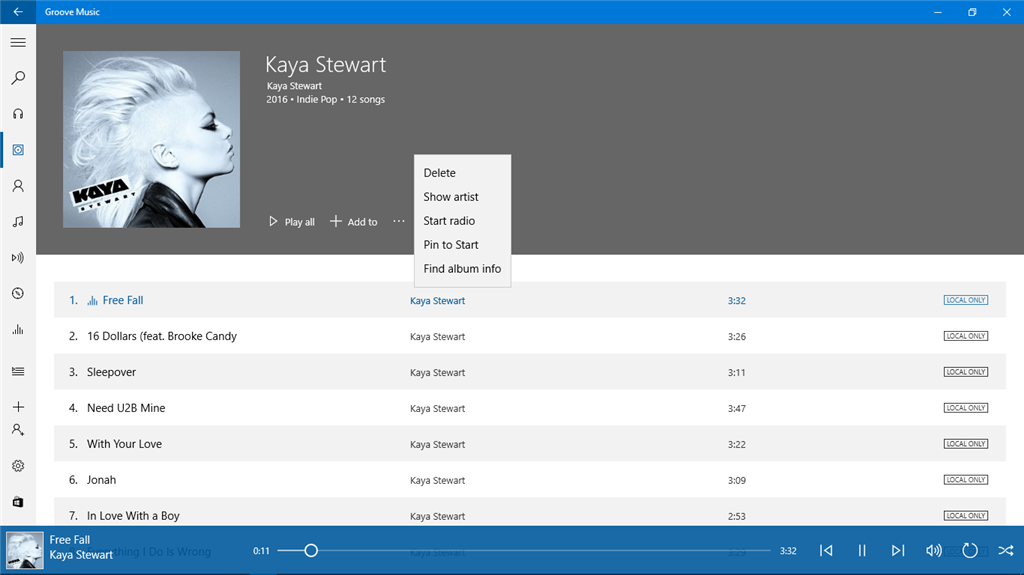Click Kaya Stewart artist link in Free Fall row
The image size is (1024, 575).
point(438,301)
